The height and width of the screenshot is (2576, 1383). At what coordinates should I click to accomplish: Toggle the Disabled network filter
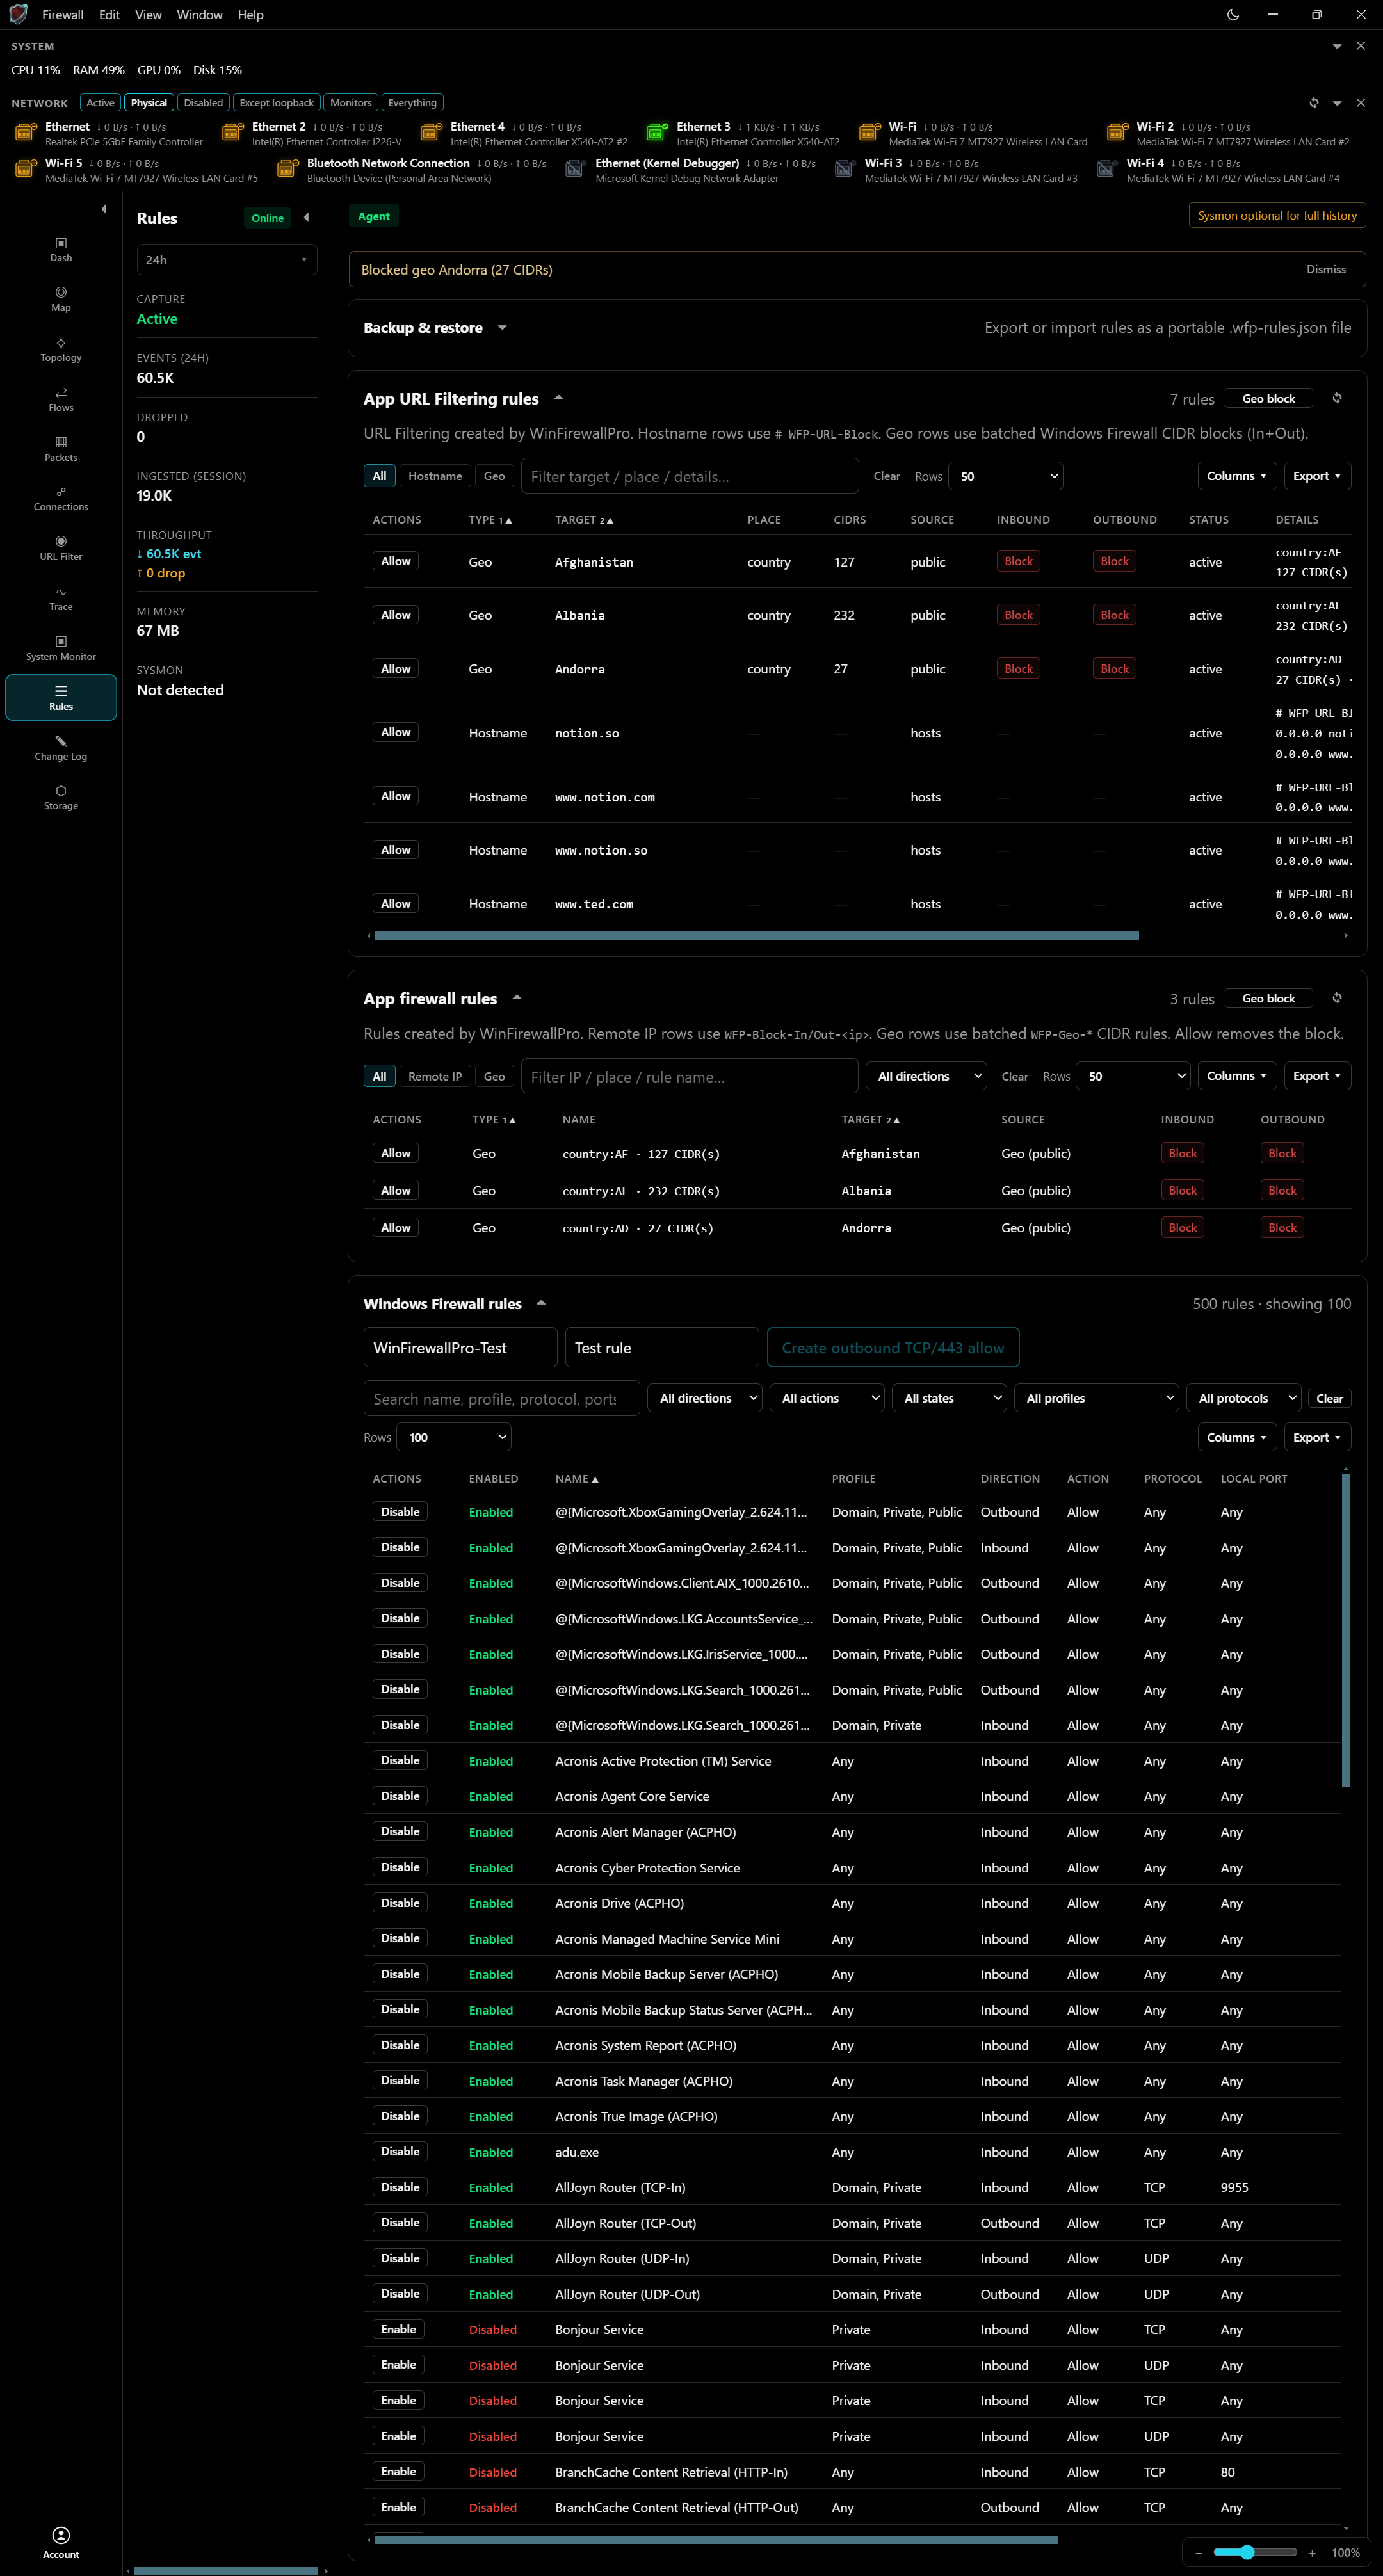pos(203,103)
